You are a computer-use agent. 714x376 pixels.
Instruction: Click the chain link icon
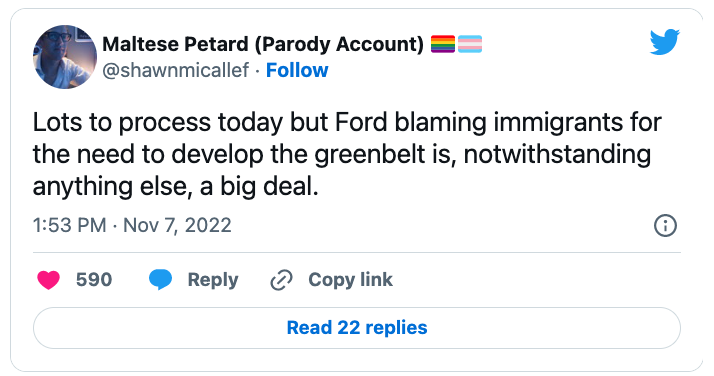pos(281,280)
